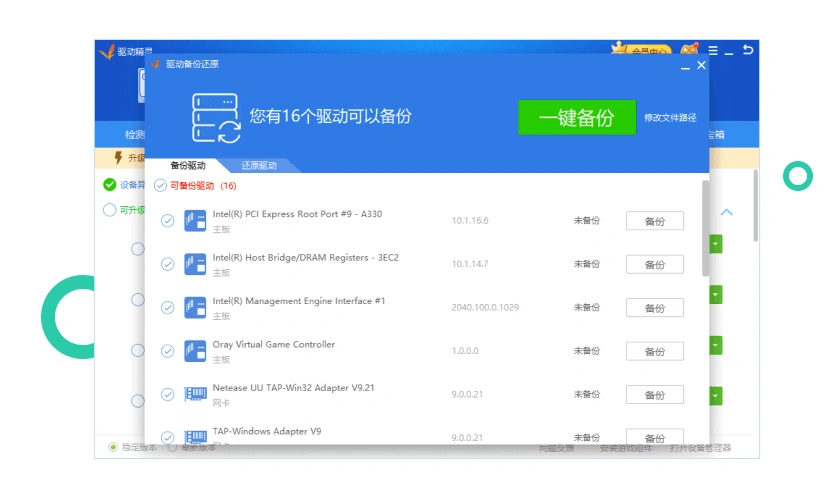
Task: Open the first green dropdown arrow in the main window
Action: 716,244
